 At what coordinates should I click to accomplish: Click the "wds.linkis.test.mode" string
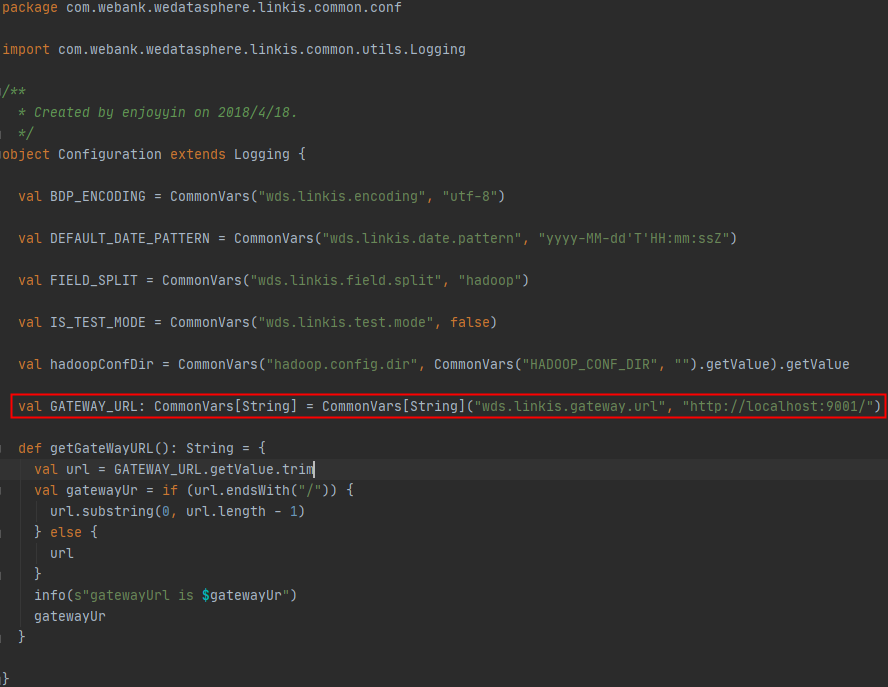coord(346,322)
